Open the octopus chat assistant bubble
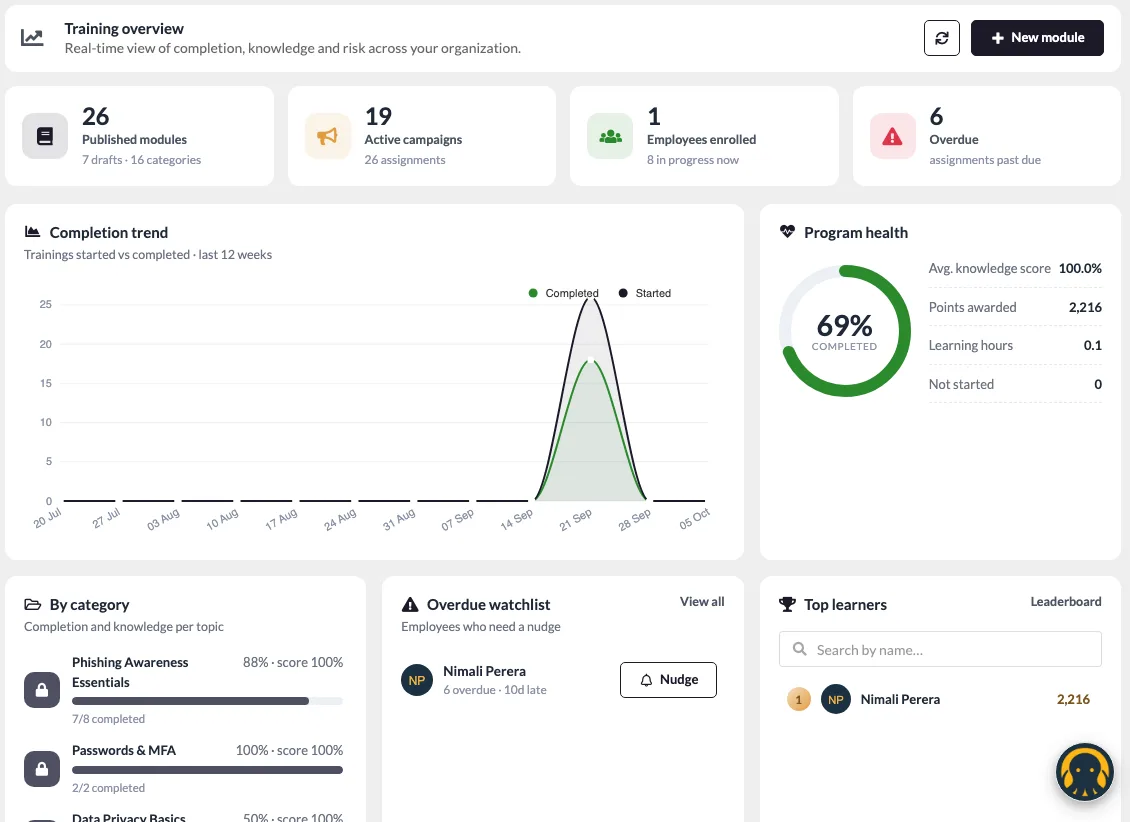Image resolution: width=1130 pixels, height=822 pixels. click(x=1085, y=772)
